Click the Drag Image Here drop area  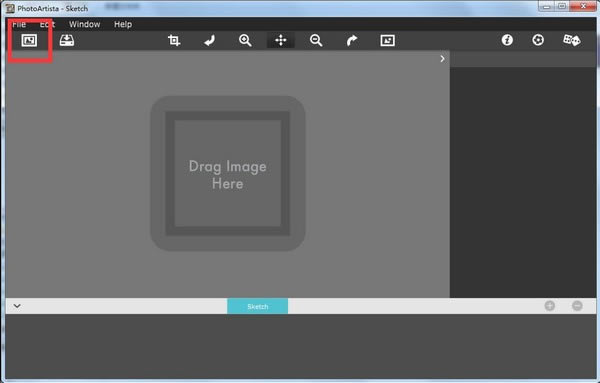[x=228, y=173]
